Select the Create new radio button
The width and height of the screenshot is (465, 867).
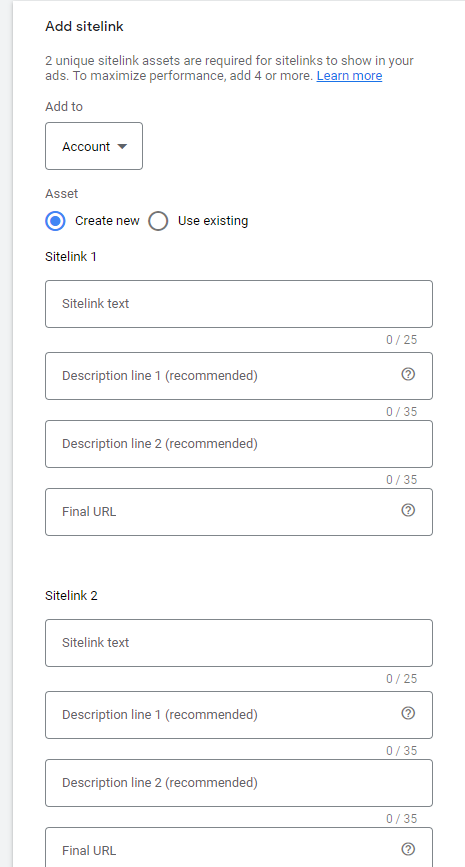(x=55, y=221)
